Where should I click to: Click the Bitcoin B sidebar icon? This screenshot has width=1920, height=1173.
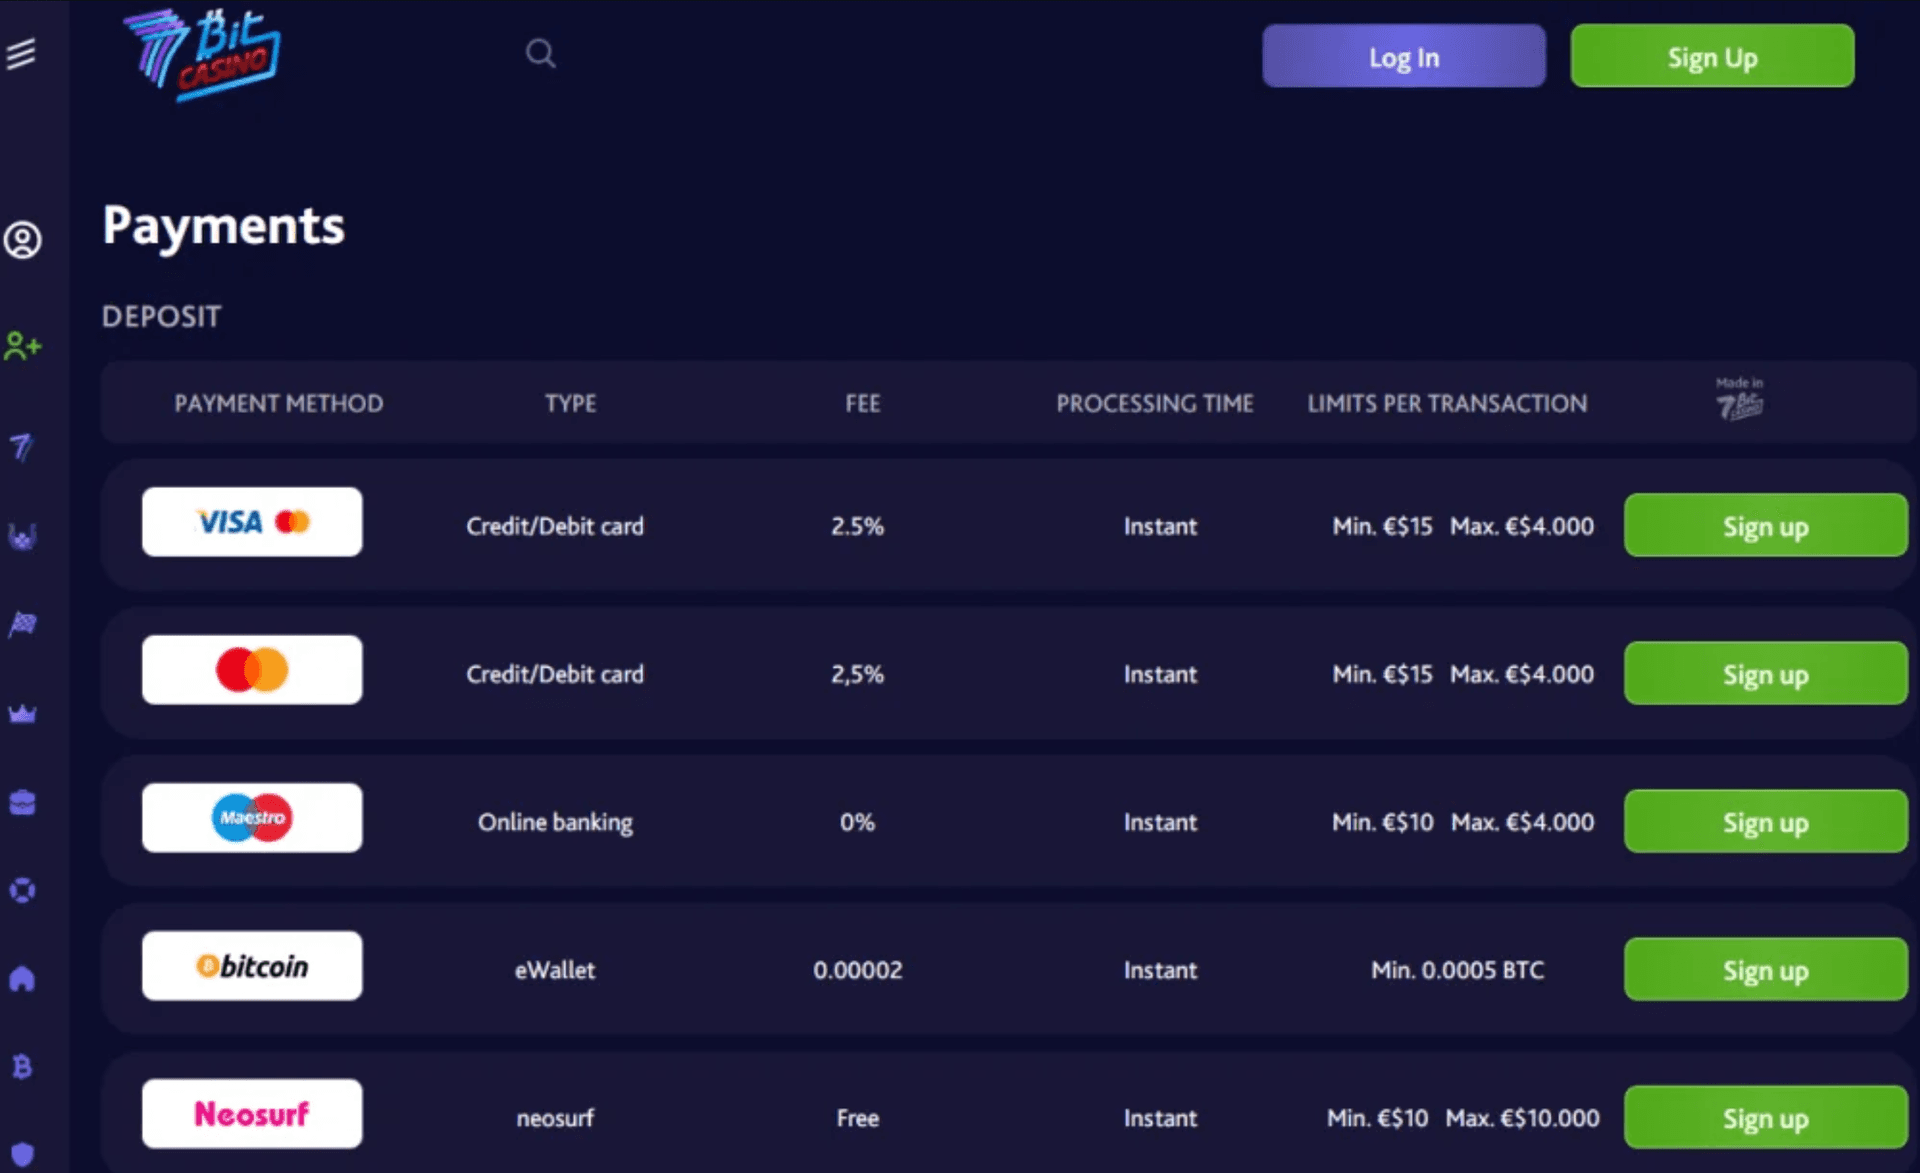pos(22,1067)
